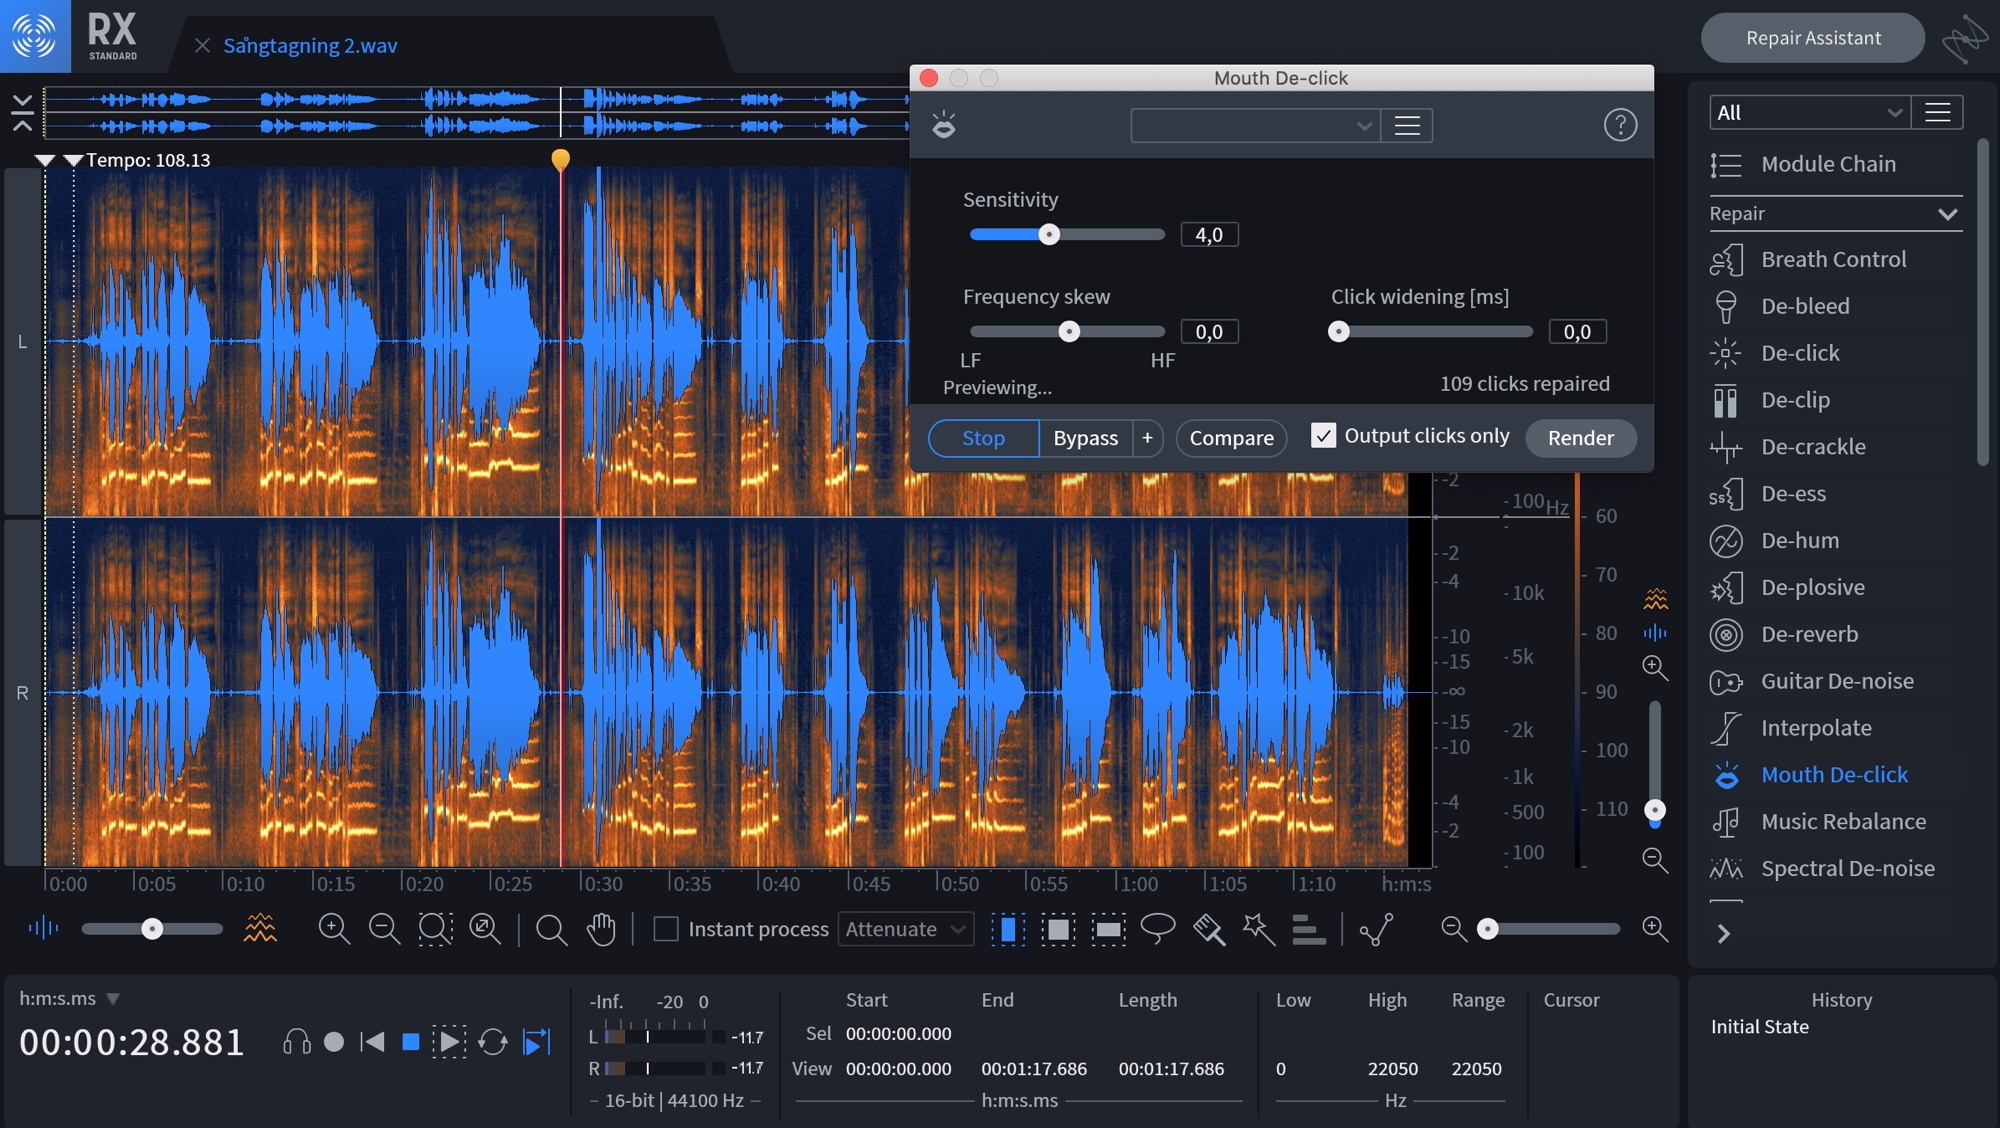Toggle the R channel
The width and height of the screenshot is (2000, 1128).
coord(22,693)
